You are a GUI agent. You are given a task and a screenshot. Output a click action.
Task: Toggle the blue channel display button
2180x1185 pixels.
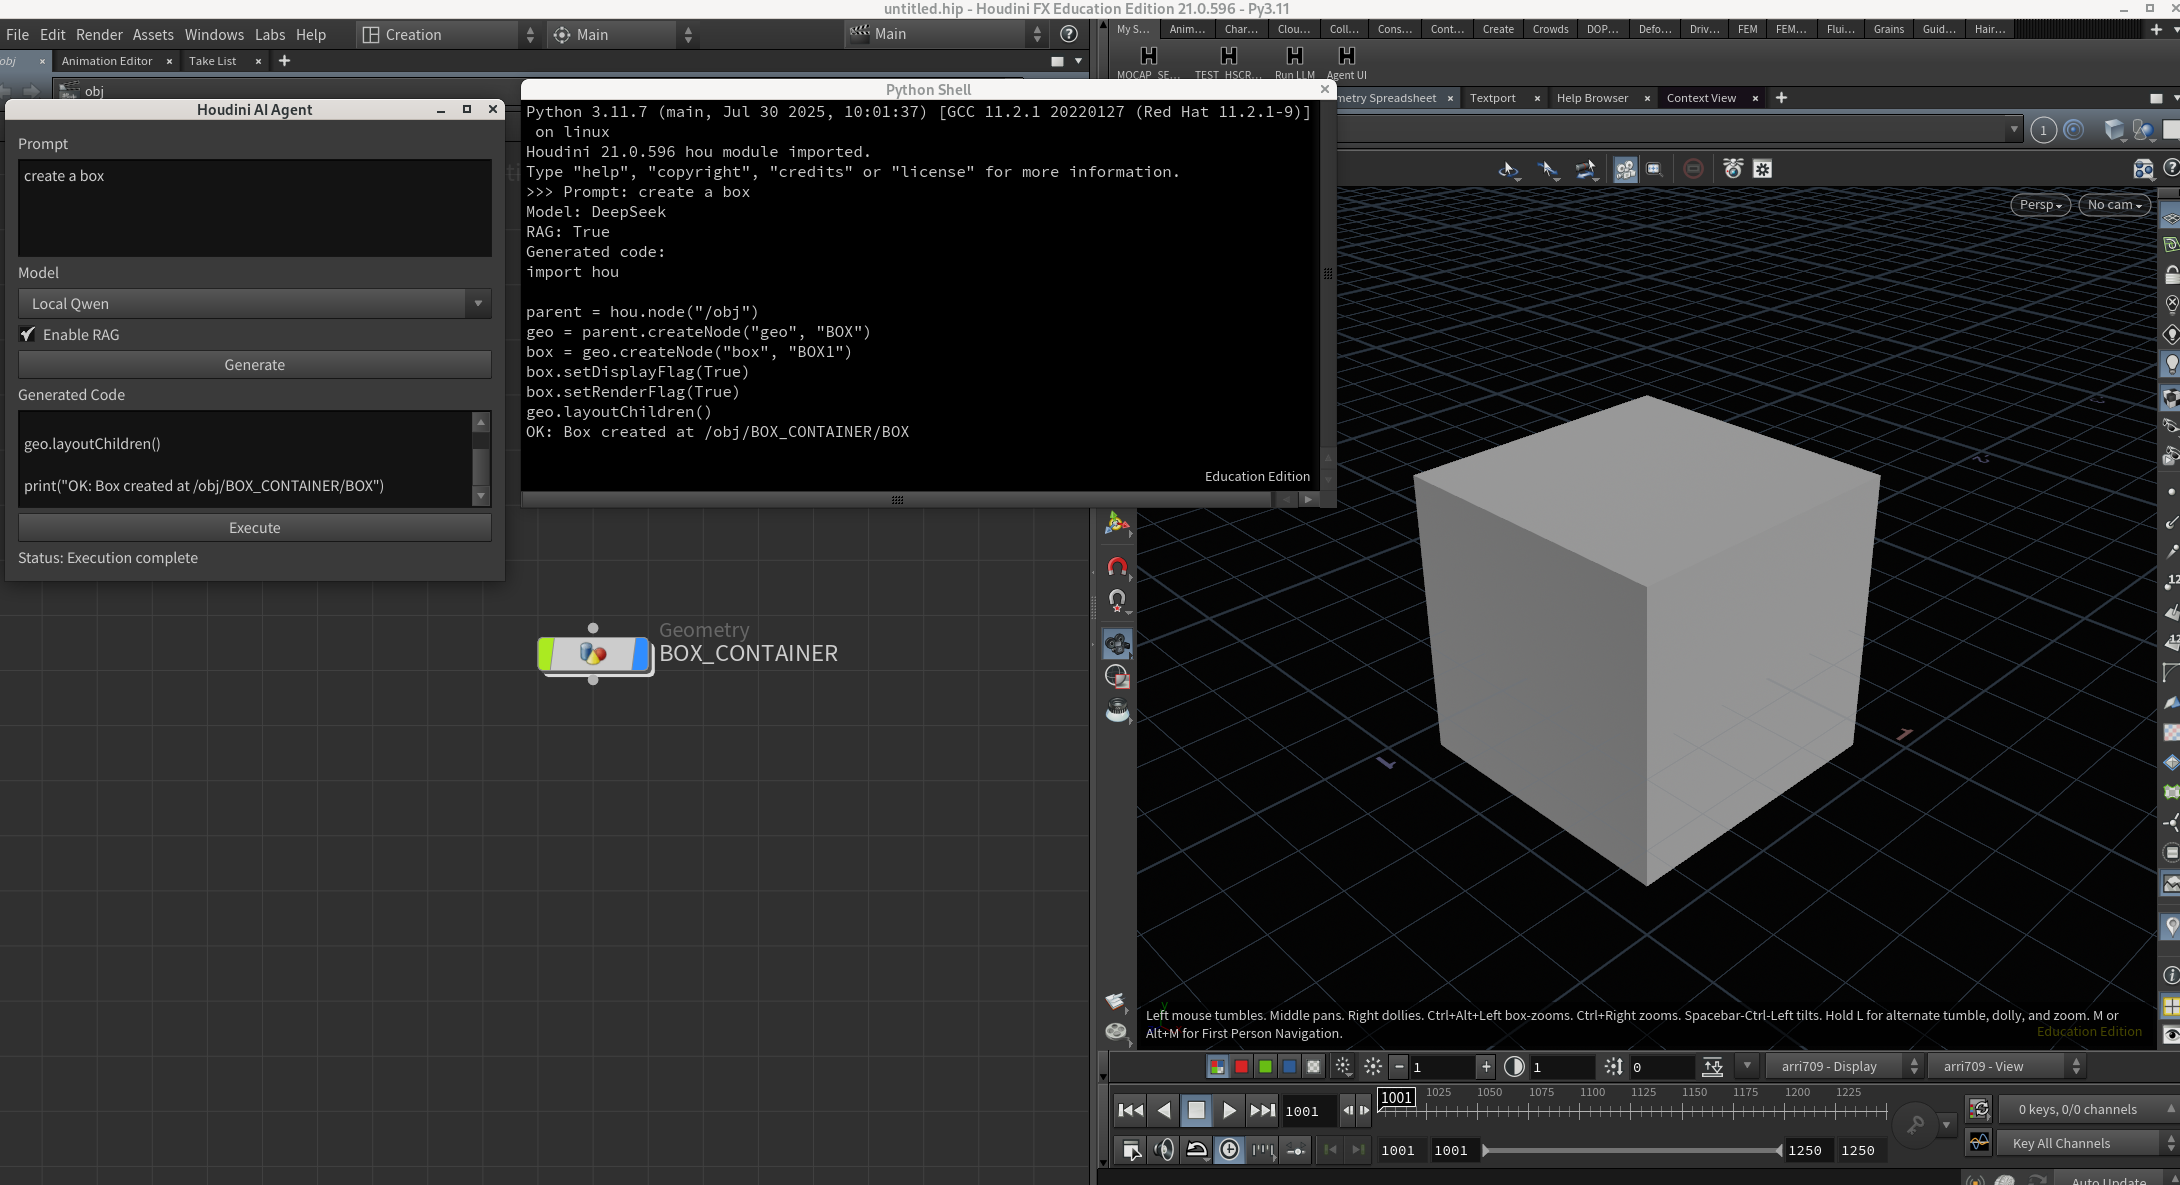click(1289, 1067)
